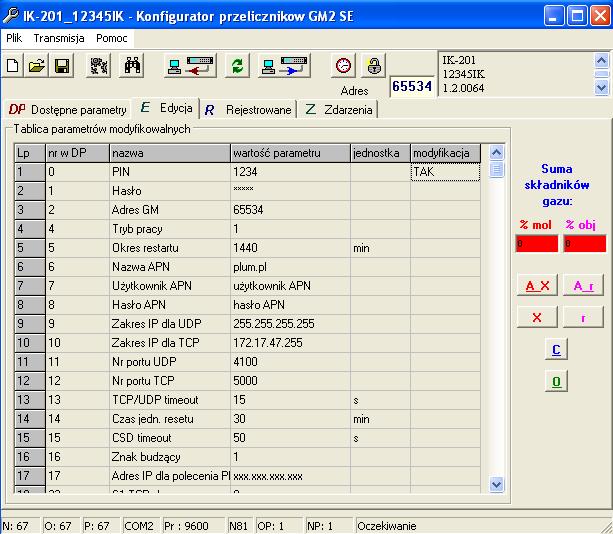Click the red clock icon
613x534 pixels.
pos(343,65)
